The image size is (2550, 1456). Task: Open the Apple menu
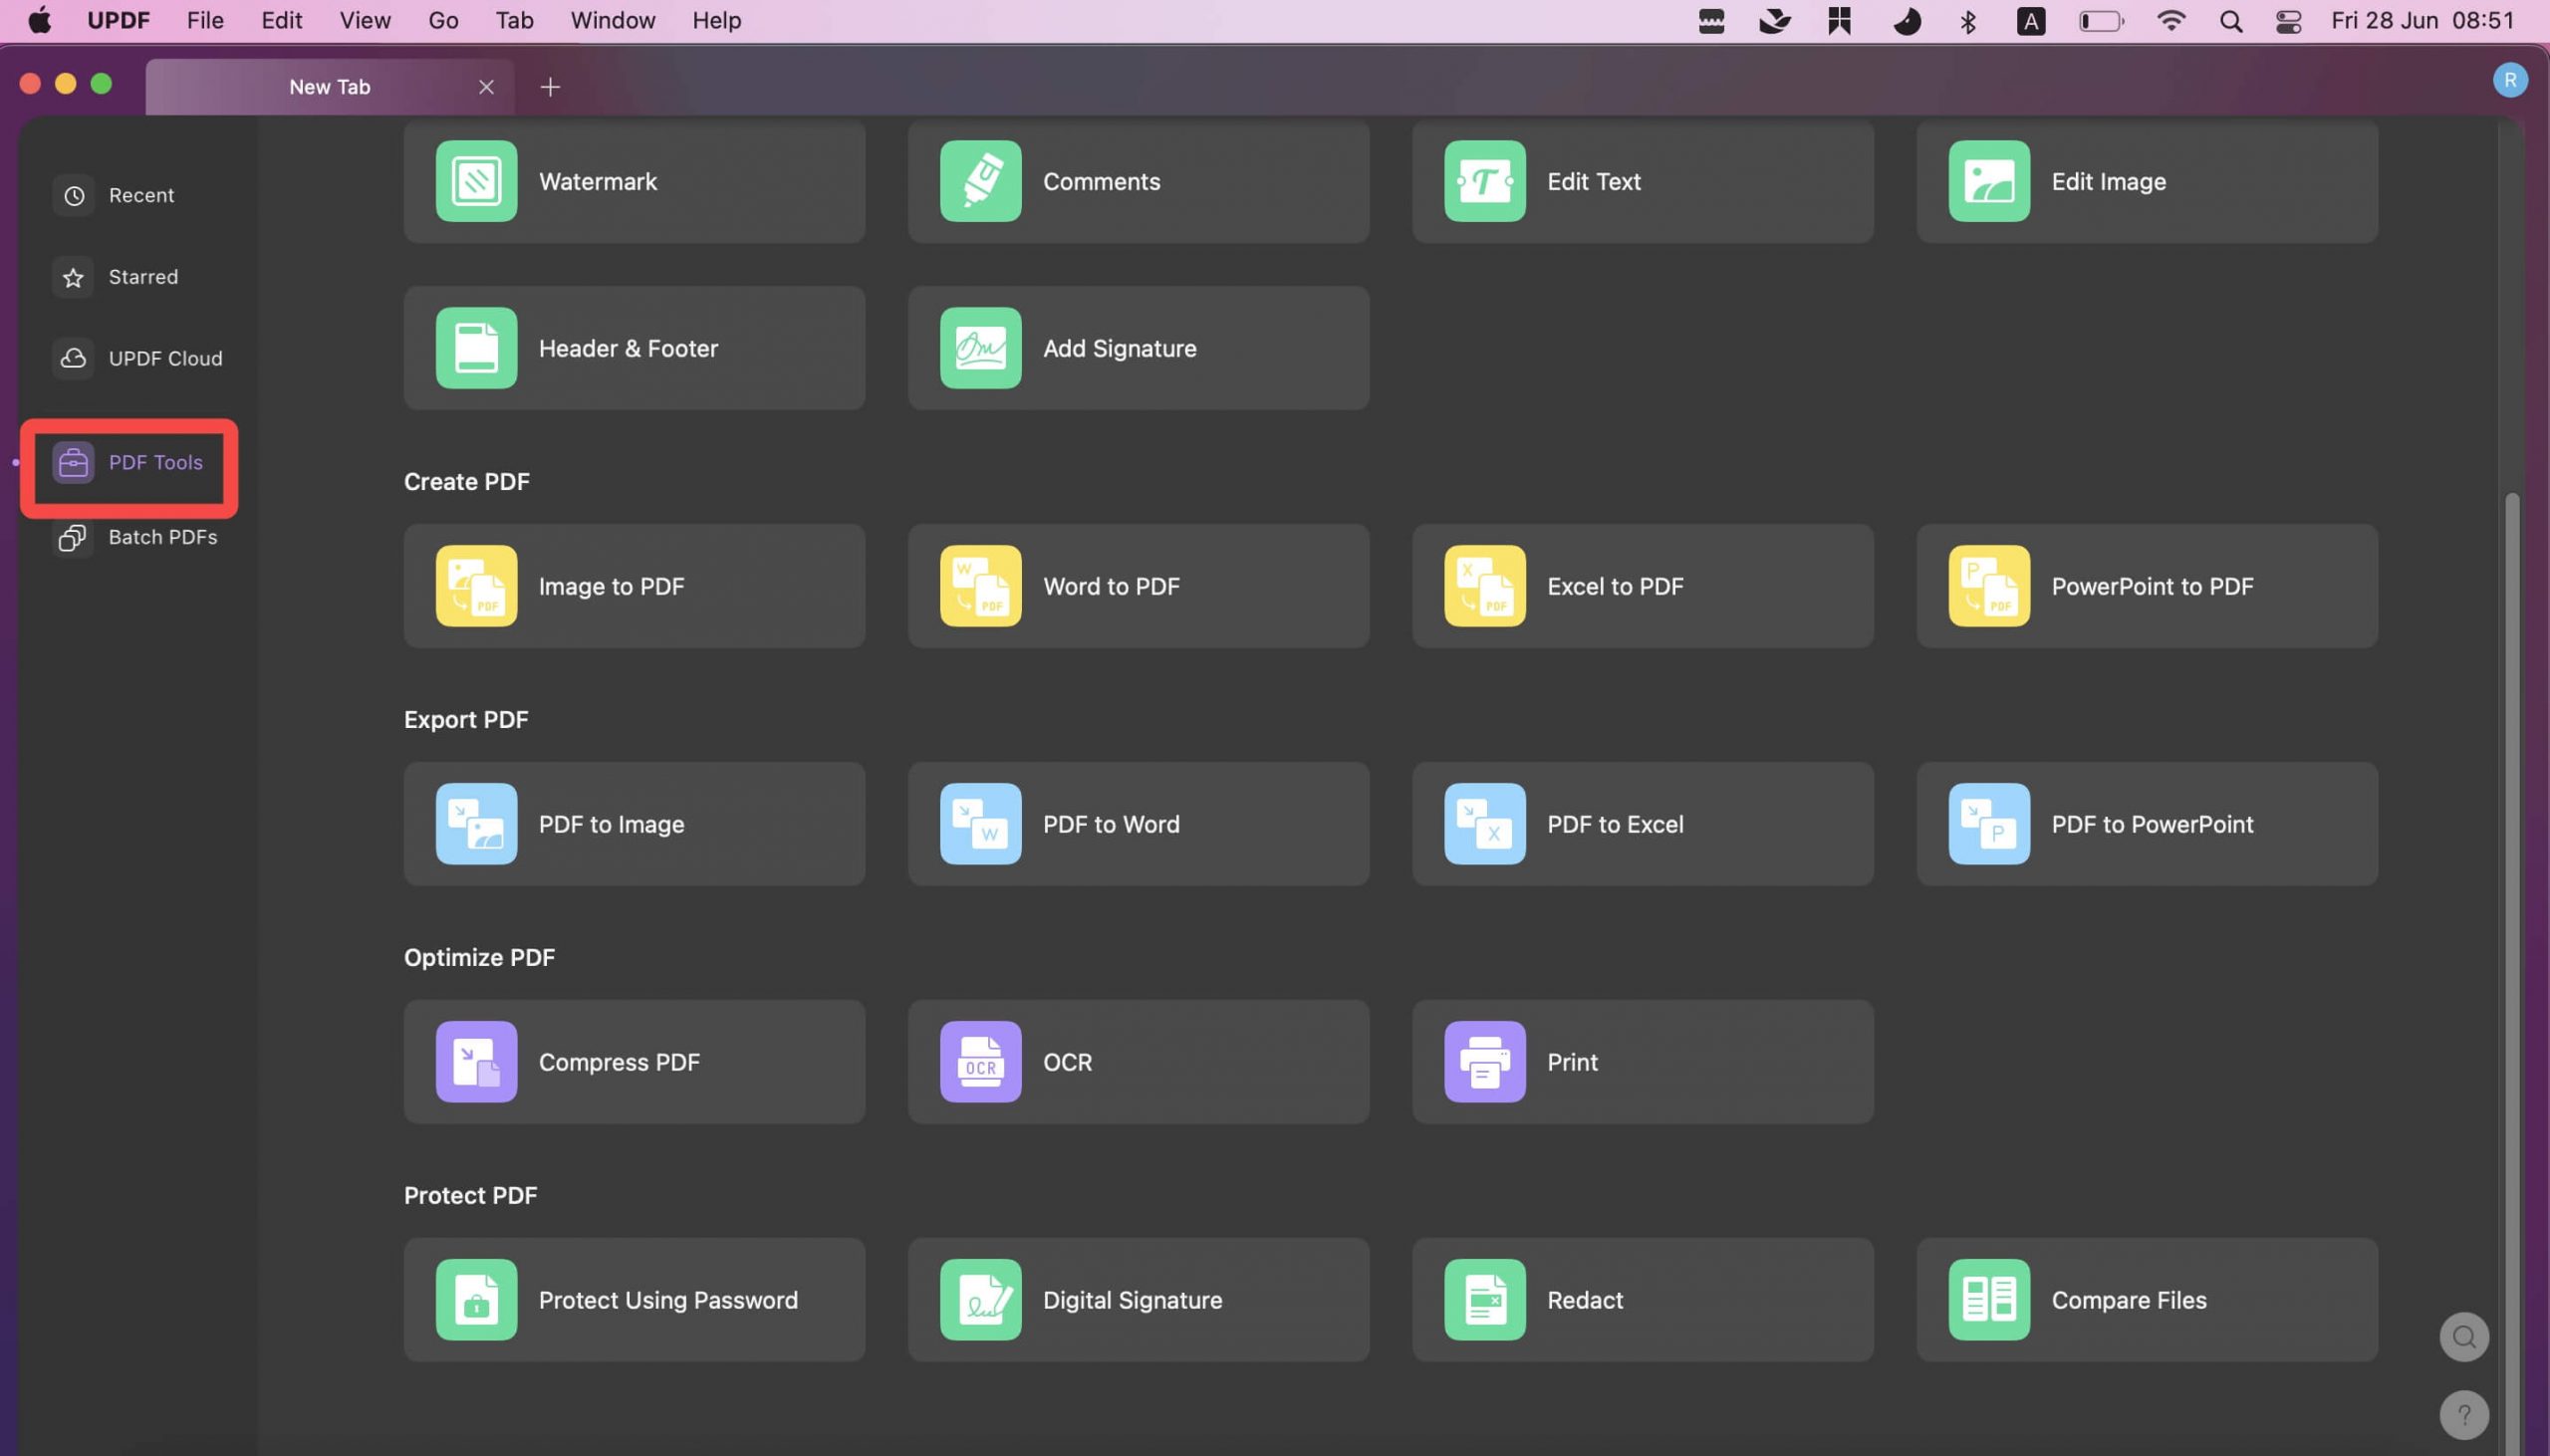39,21
